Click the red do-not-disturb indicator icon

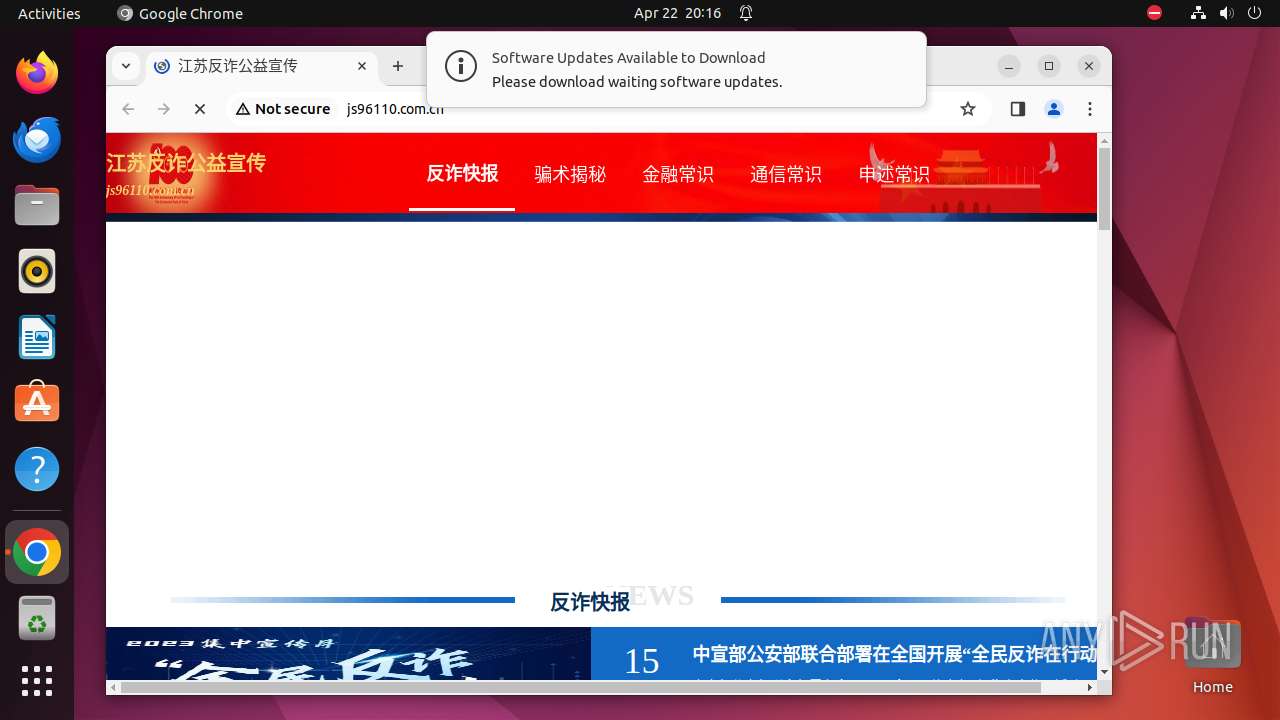pyautogui.click(x=1155, y=13)
